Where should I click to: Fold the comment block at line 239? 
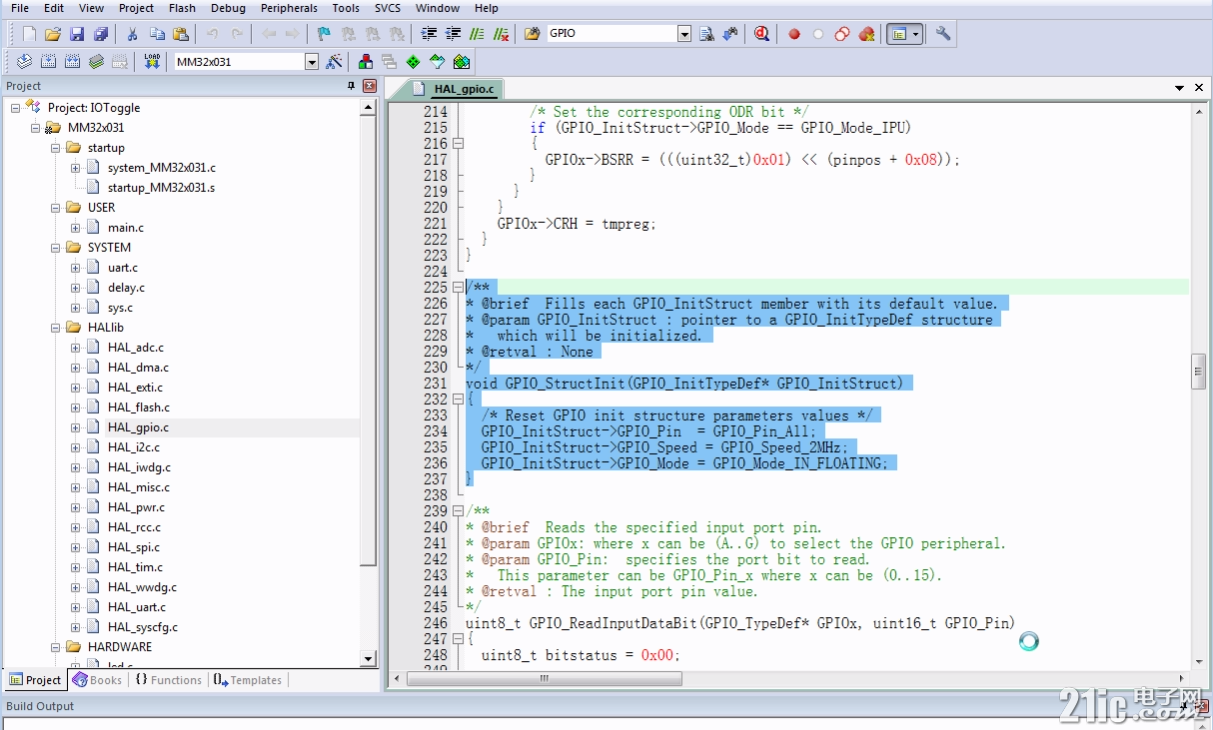(x=458, y=511)
